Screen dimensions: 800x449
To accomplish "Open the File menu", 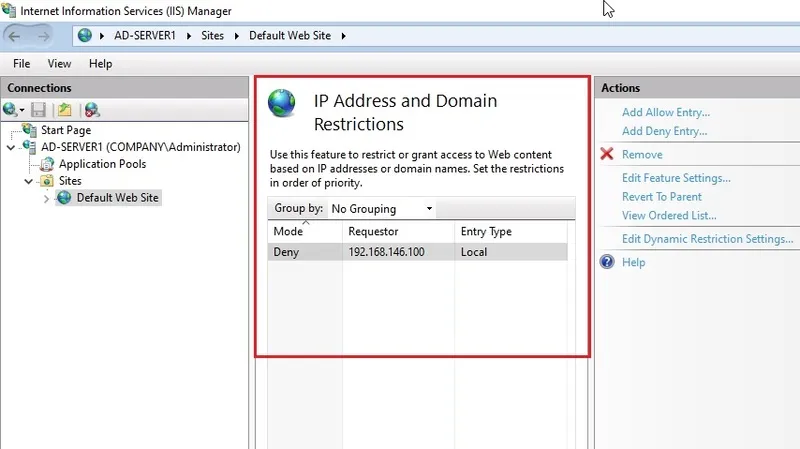I will [x=21, y=64].
